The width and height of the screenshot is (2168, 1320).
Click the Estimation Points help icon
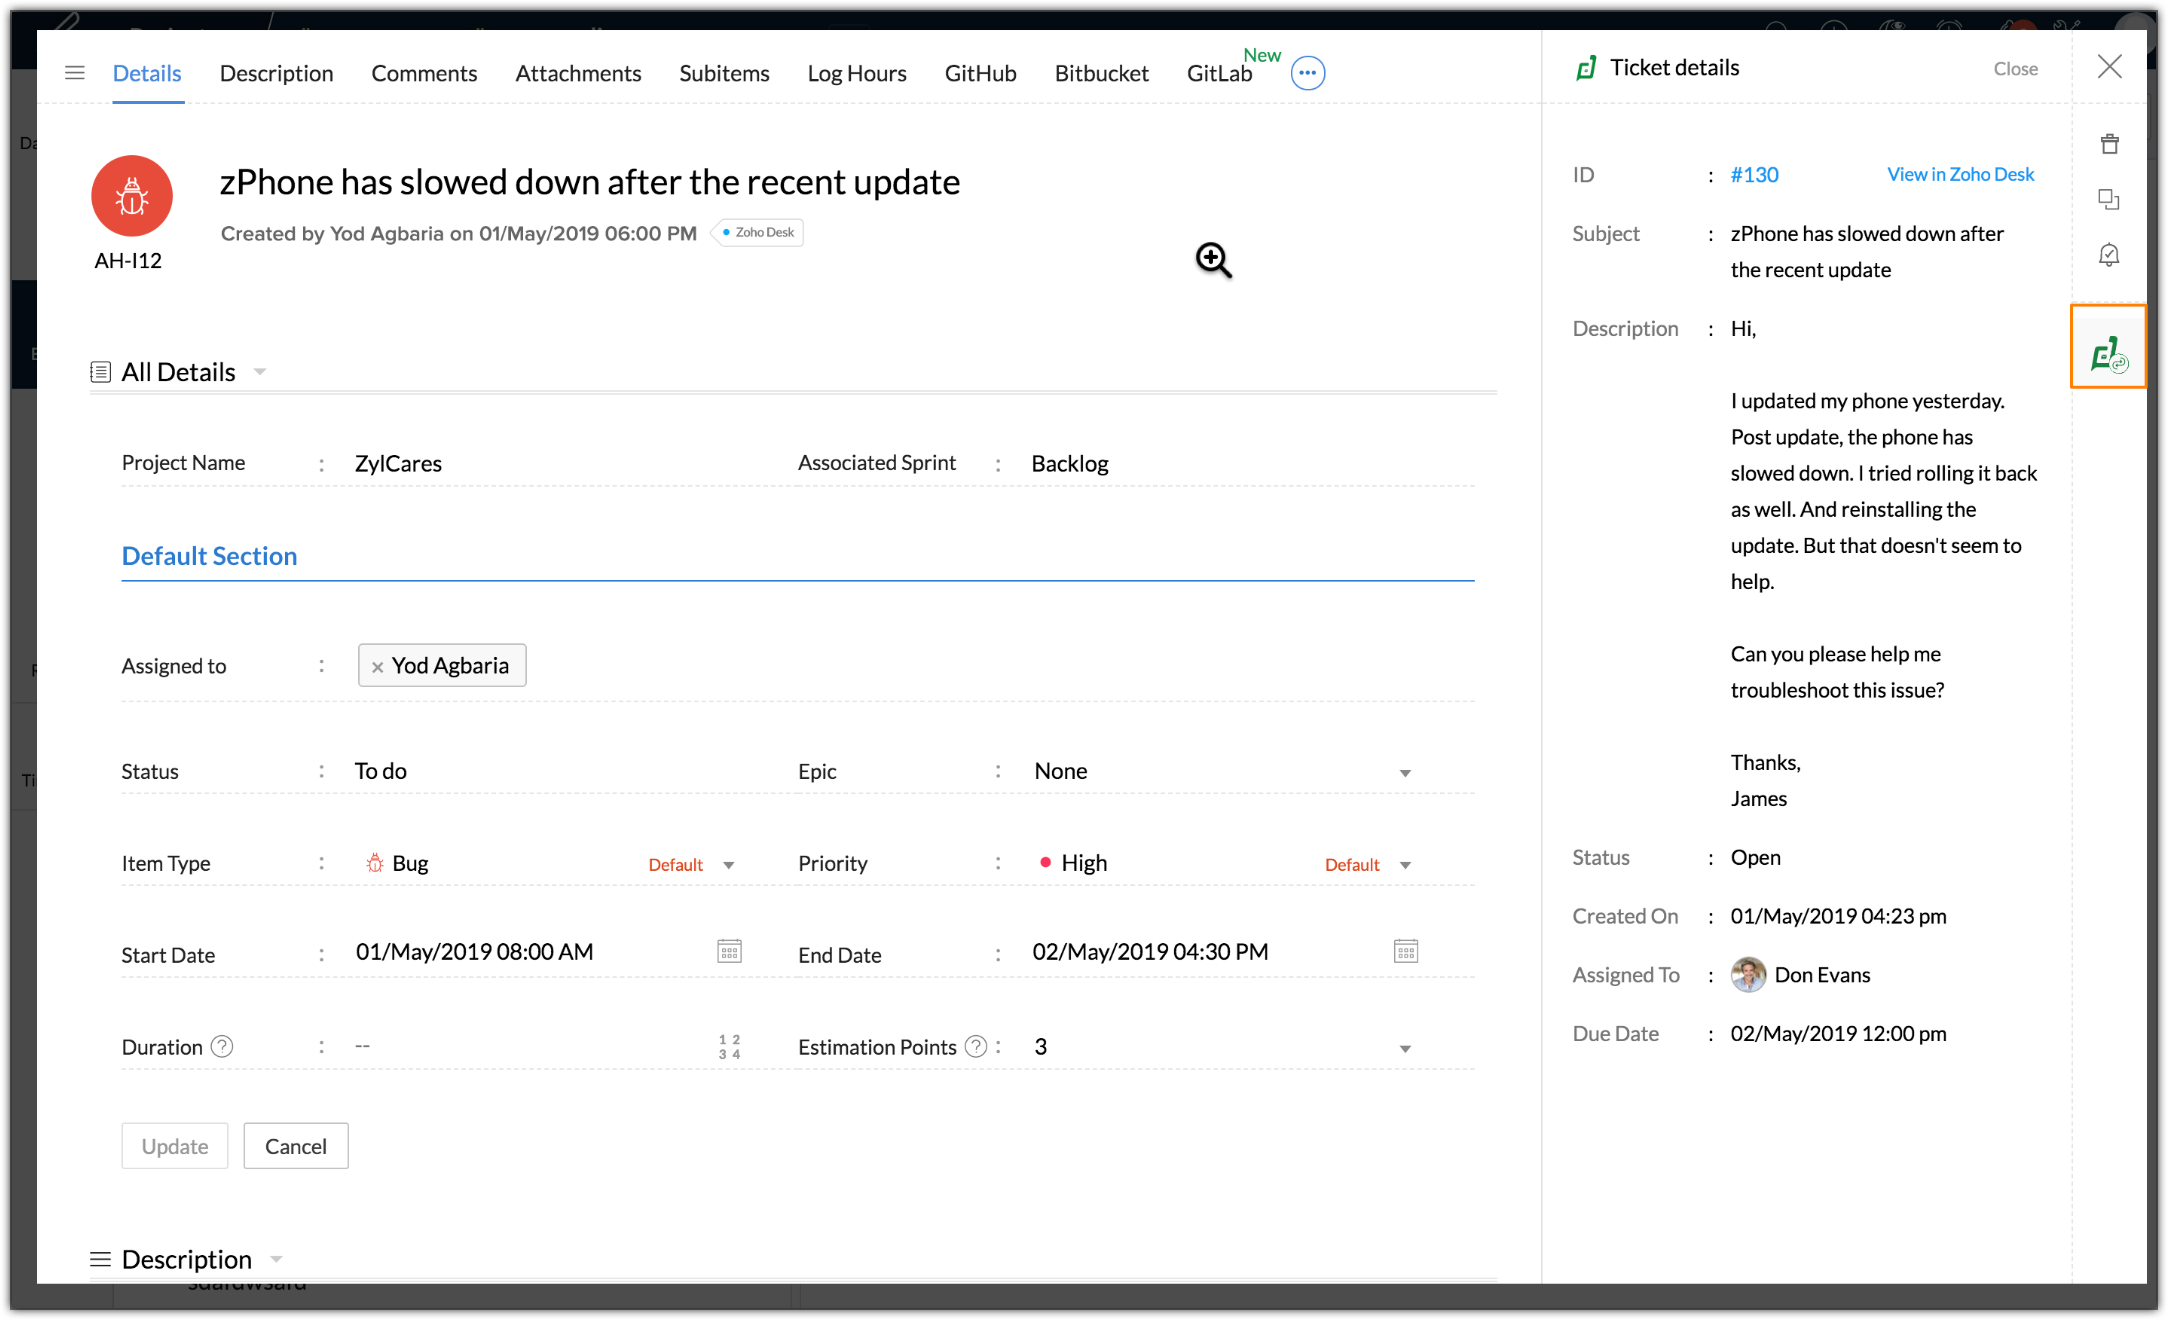point(975,1046)
